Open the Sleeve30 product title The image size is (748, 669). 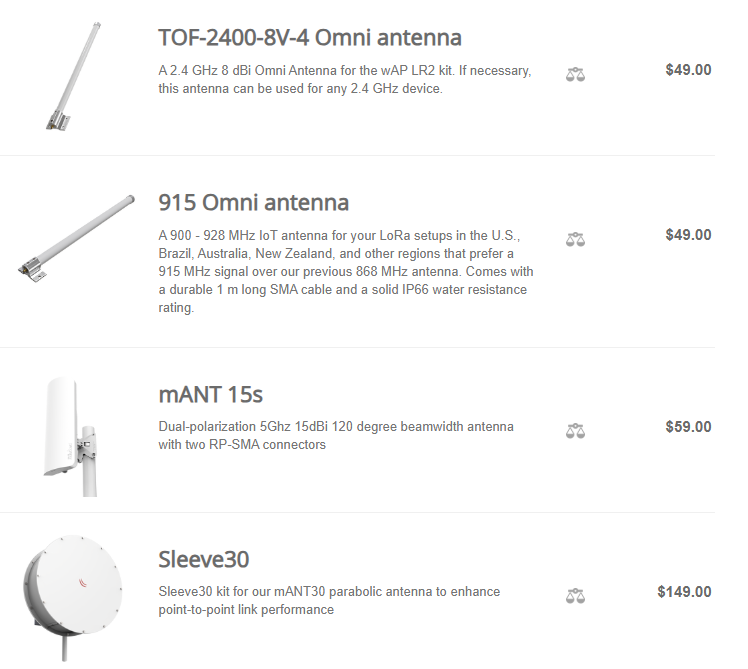pos(204,559)
